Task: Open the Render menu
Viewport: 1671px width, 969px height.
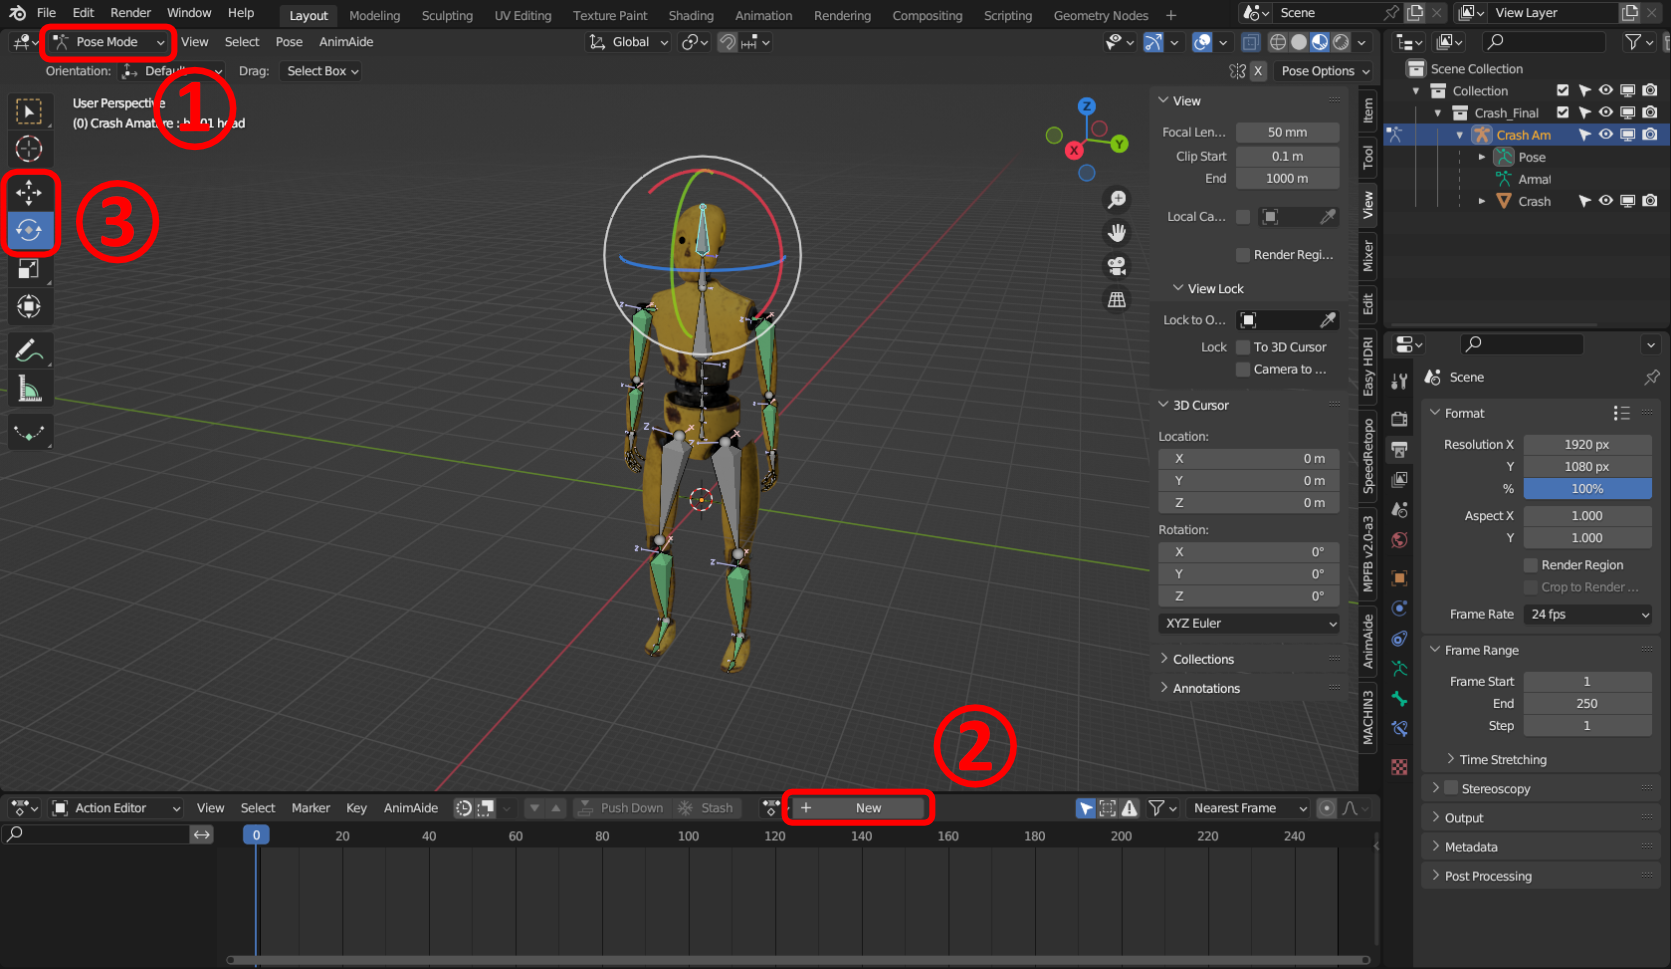Action: point(130,13)
